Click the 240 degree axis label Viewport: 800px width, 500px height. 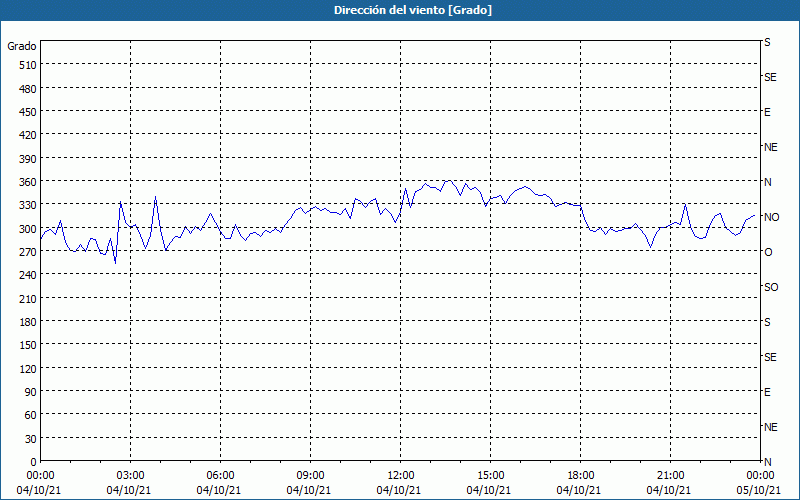pyautogui.click(x=28, y=276)
